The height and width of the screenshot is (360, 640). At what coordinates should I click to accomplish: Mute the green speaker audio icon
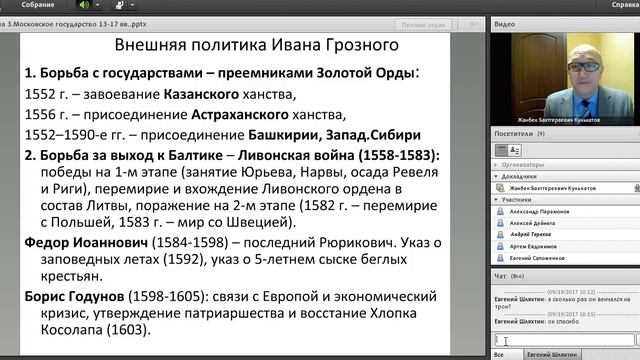point(84,5)
